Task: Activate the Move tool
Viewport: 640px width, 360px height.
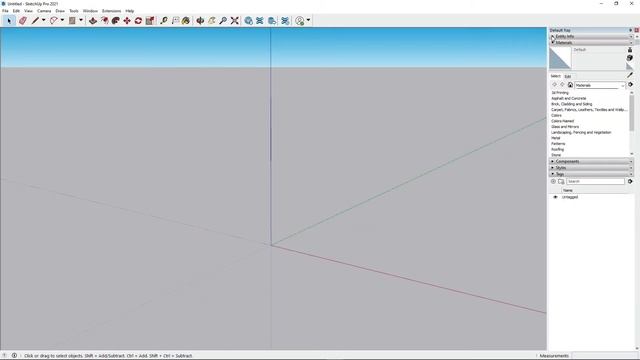Action: pyautogui.click(x=127, y=20)
